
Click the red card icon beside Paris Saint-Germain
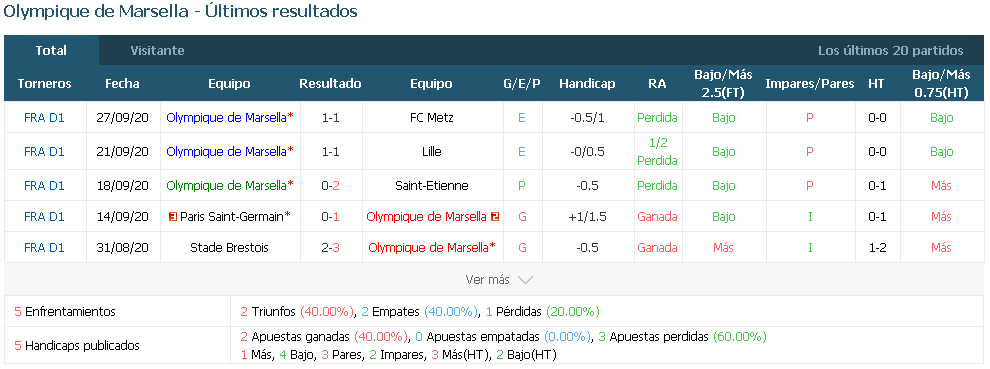[x=172, y=217]
